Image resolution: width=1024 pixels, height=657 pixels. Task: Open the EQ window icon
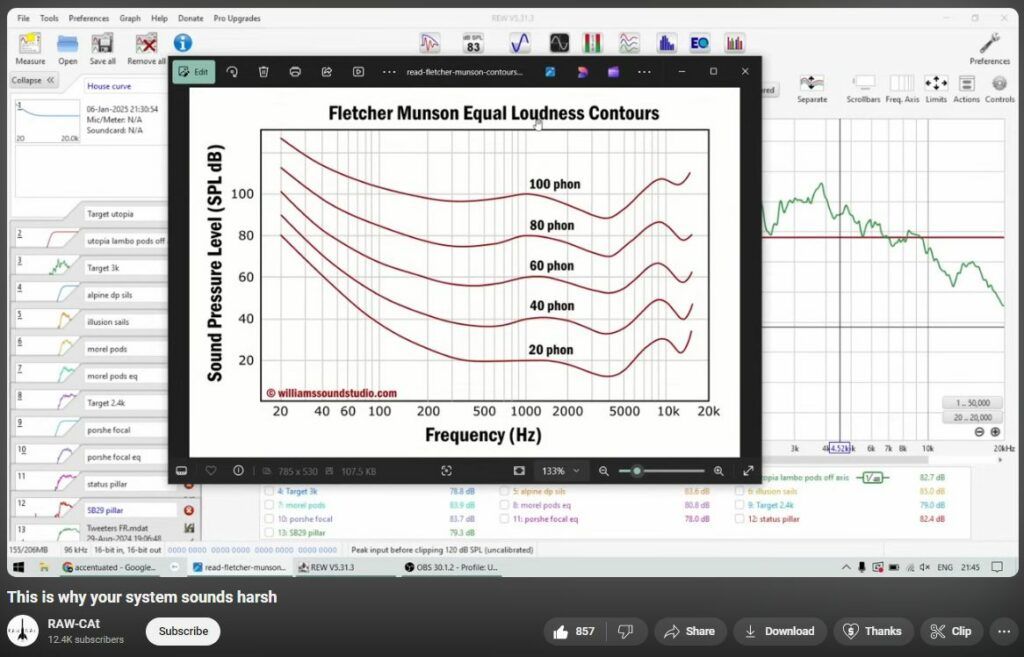700,43
